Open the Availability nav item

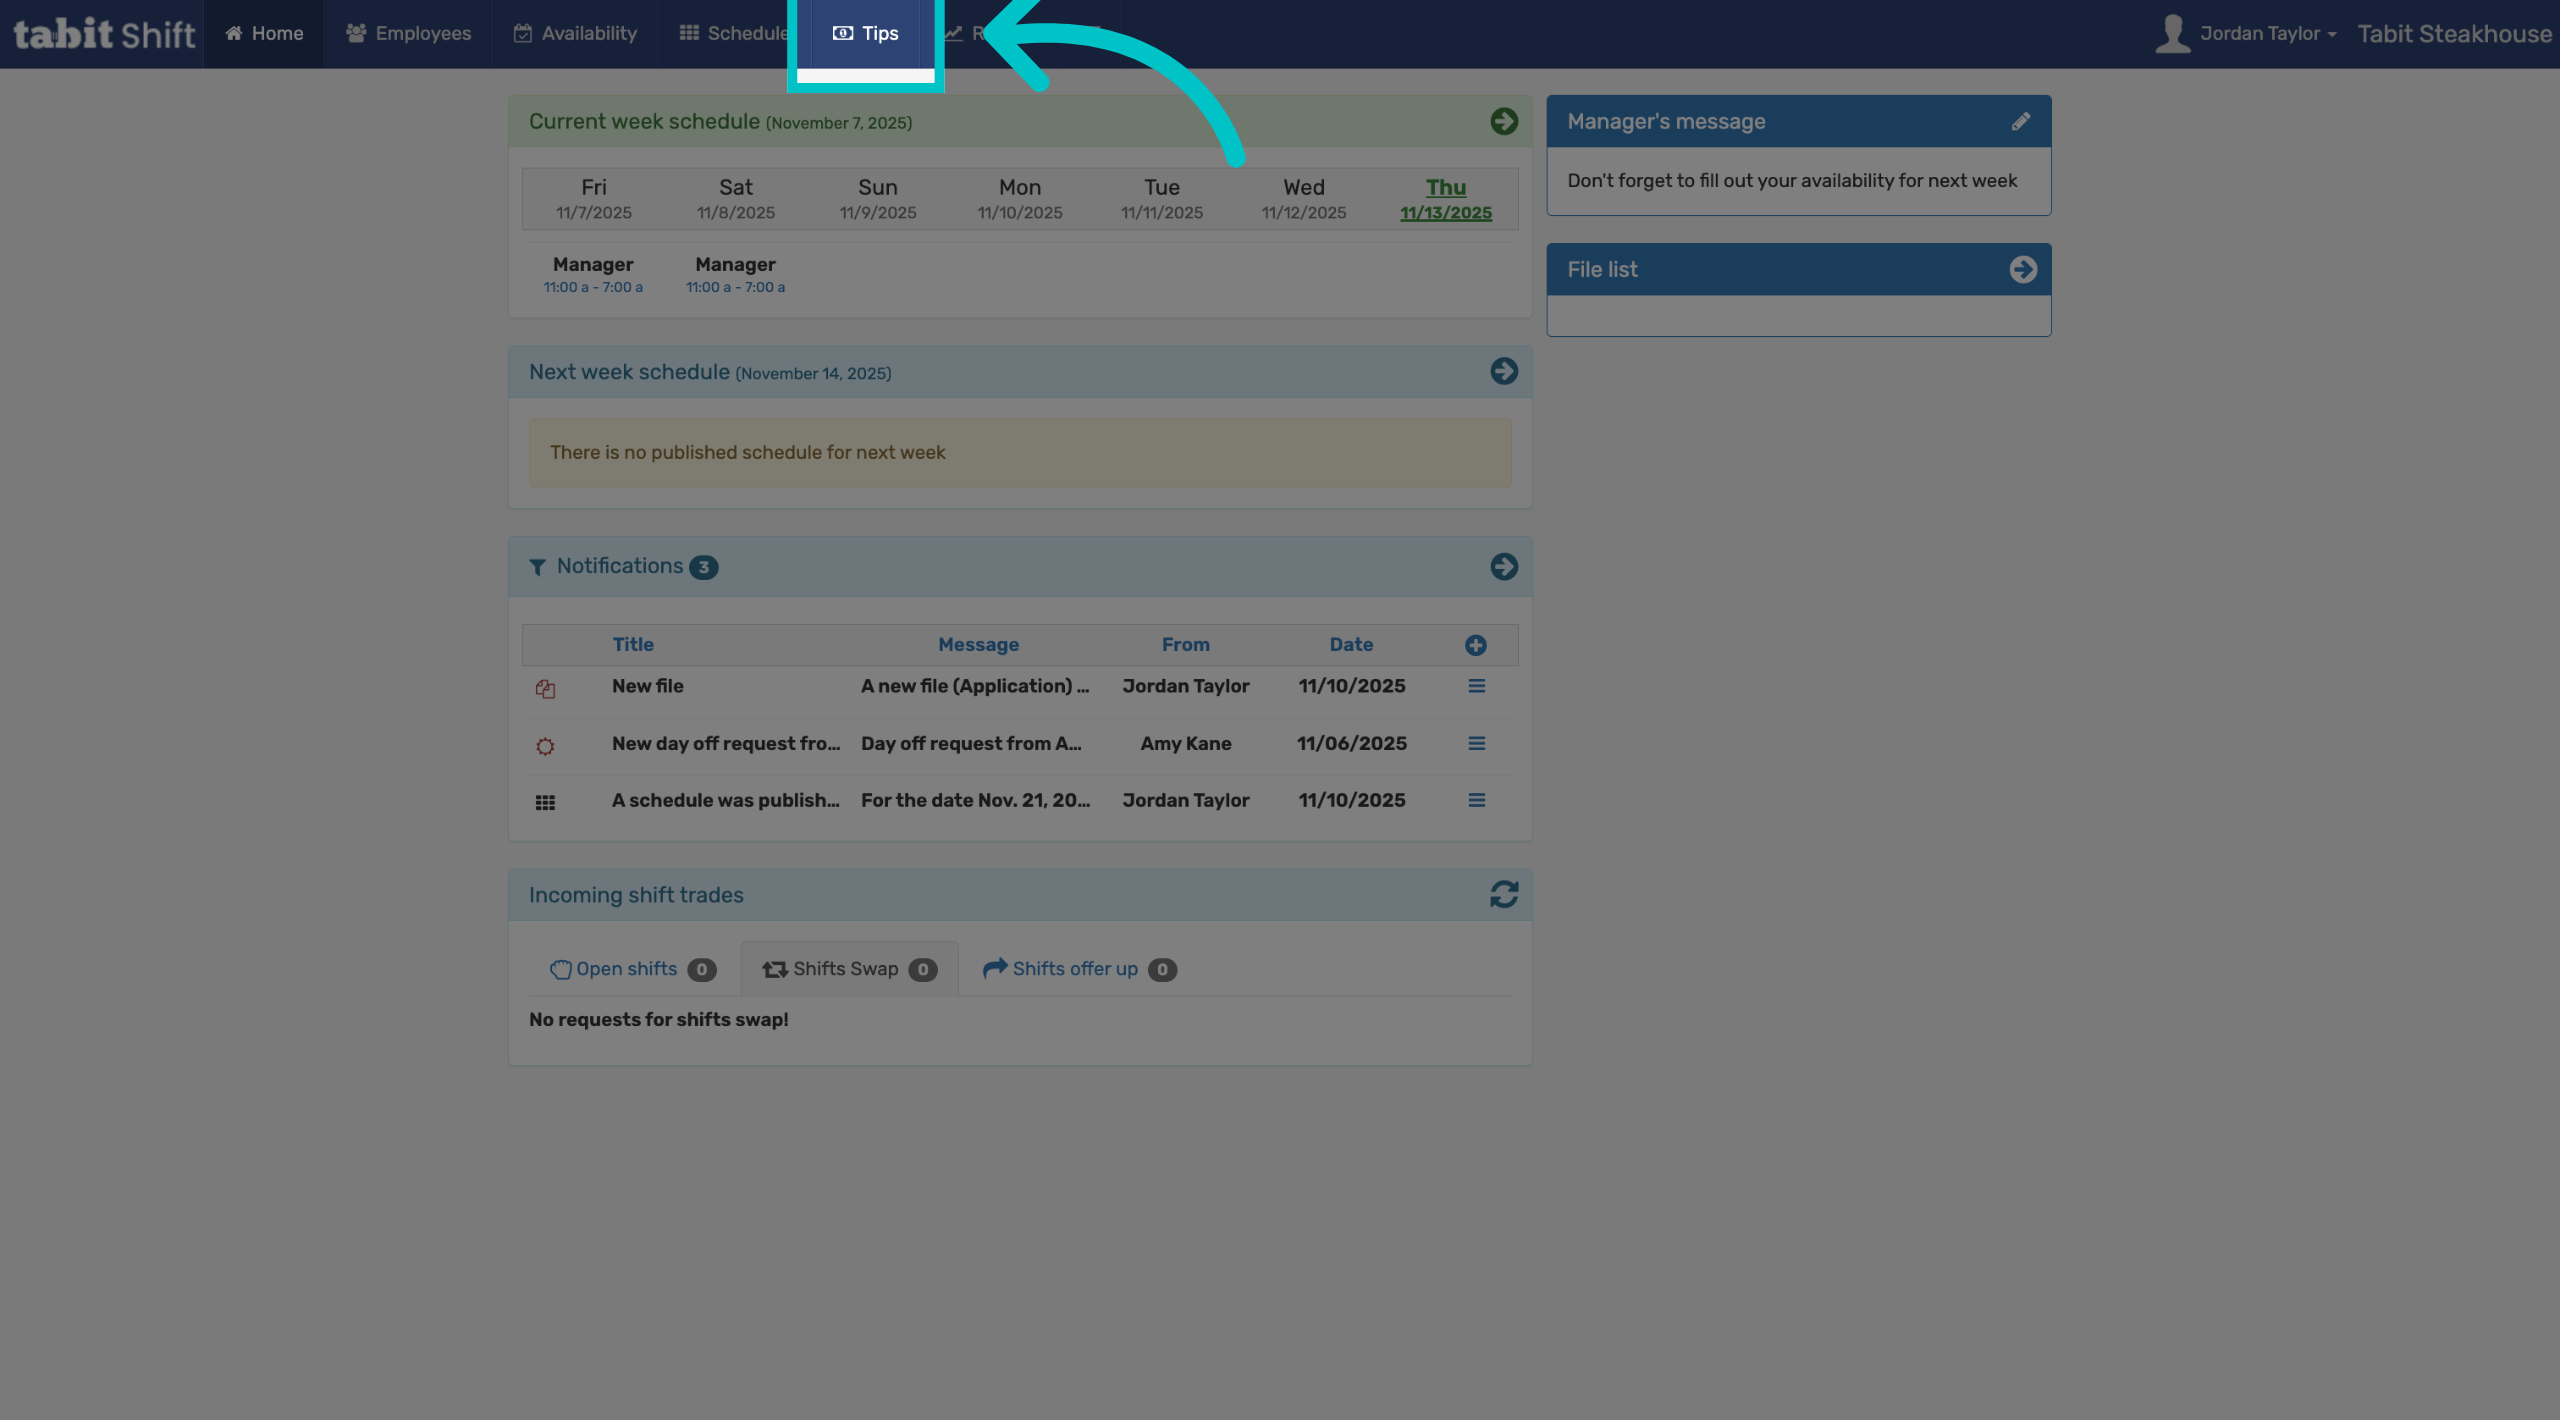pos(575,34)
